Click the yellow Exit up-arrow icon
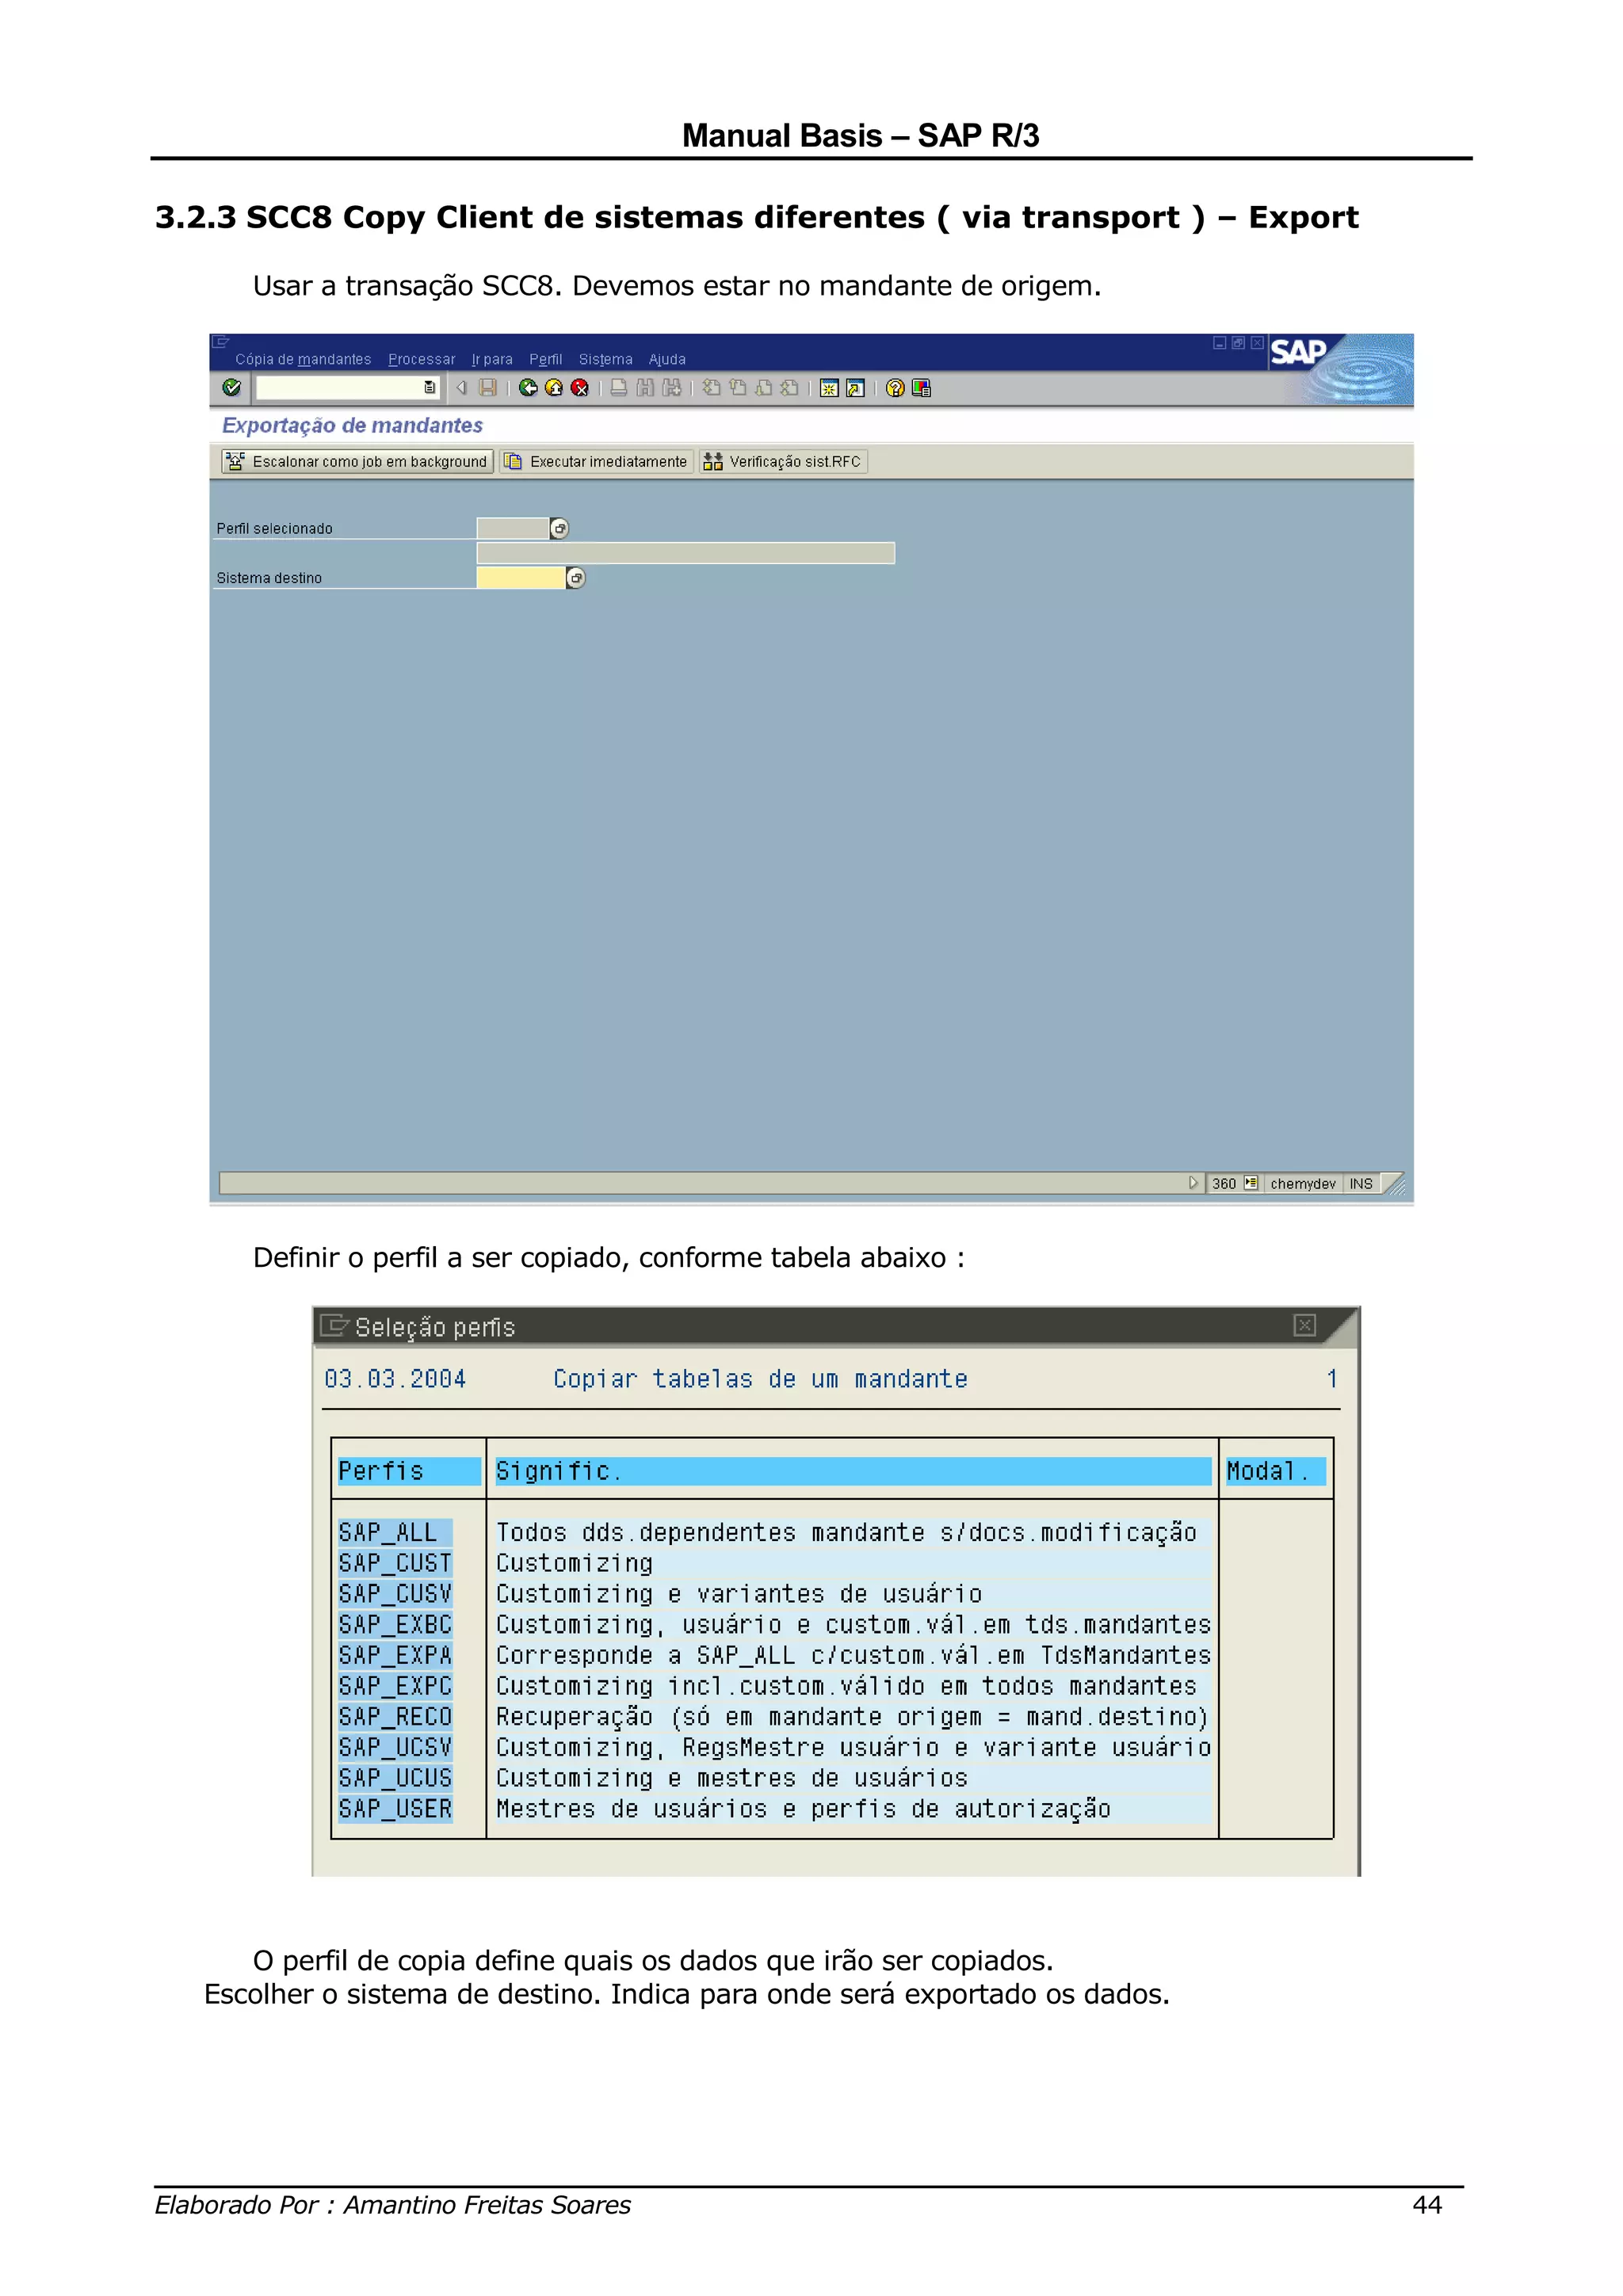The height and width of the screenshot is (2296, 1623). tap(554, 387)
